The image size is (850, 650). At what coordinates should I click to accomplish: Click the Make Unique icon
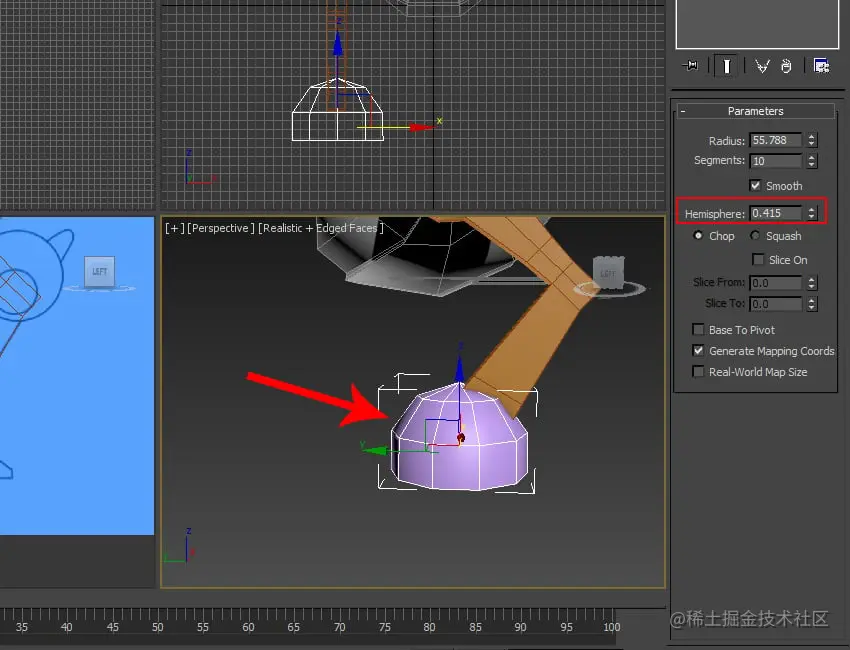[762, 66]
